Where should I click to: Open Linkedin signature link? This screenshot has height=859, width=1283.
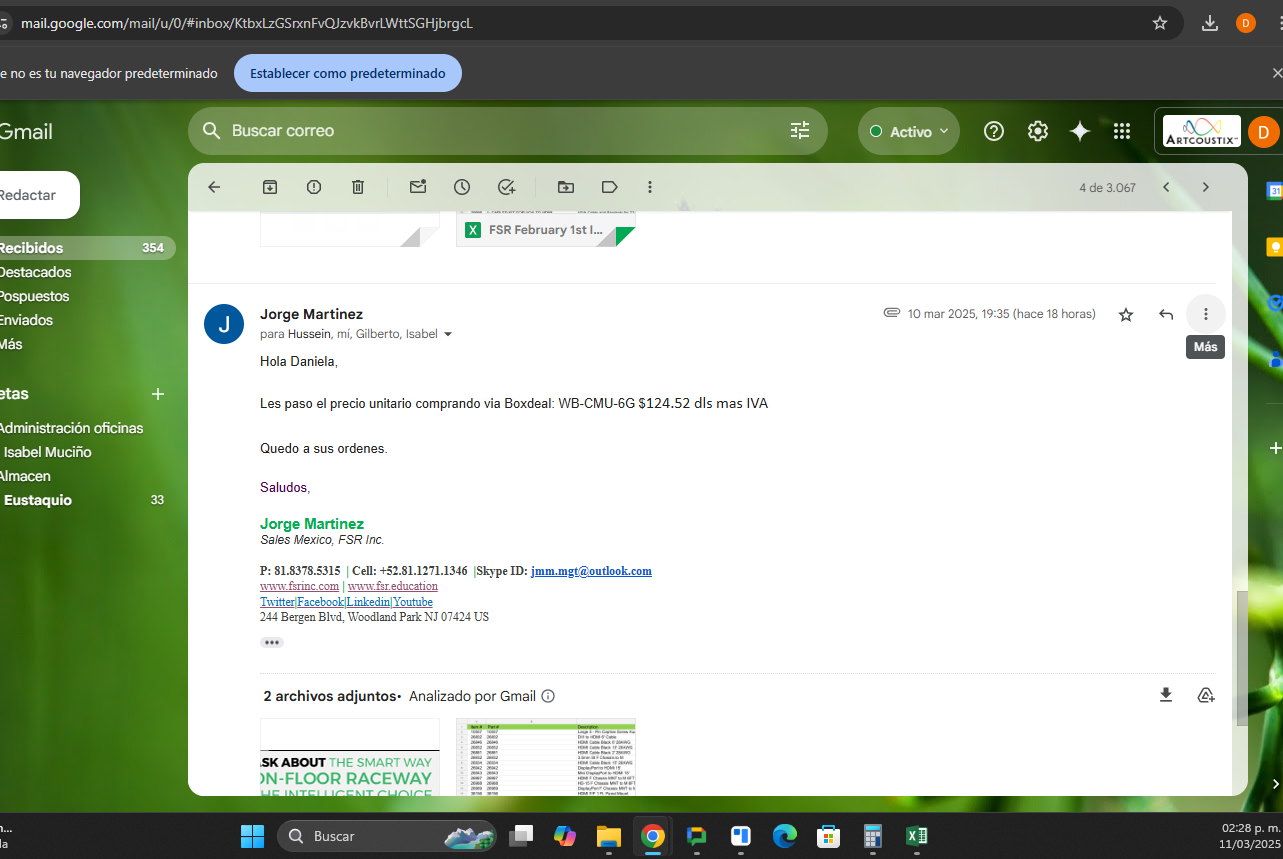pos(368,602)
